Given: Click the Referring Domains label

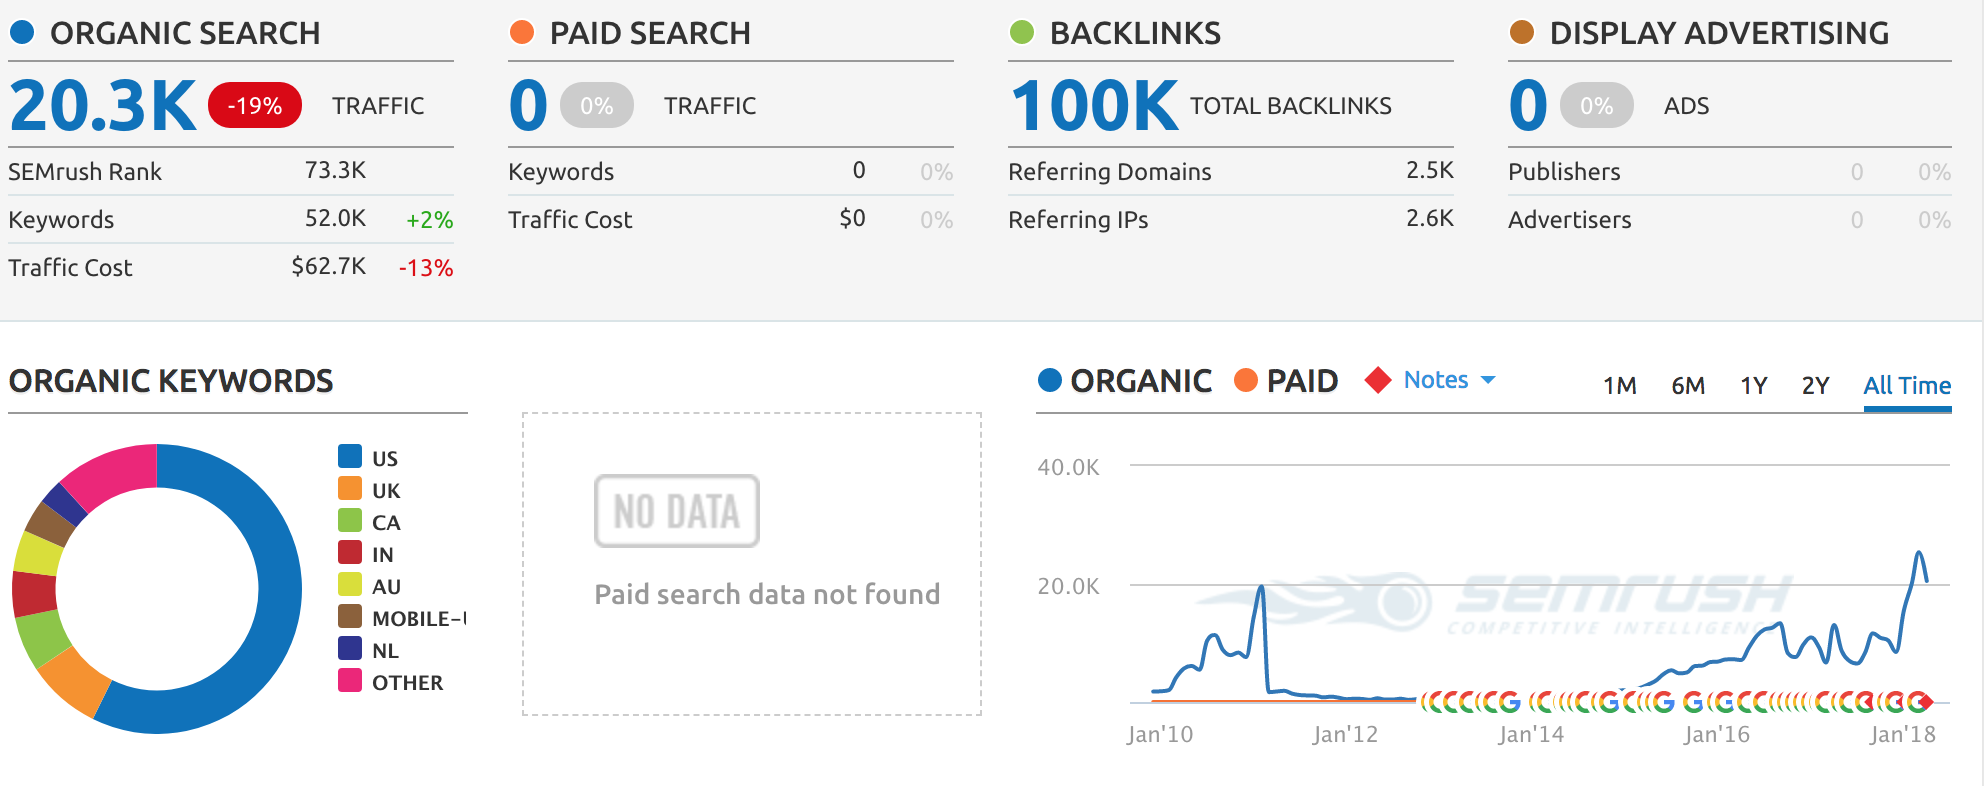Looking at the screenshot, I should pyautogui.click(x=1110, y=172).
